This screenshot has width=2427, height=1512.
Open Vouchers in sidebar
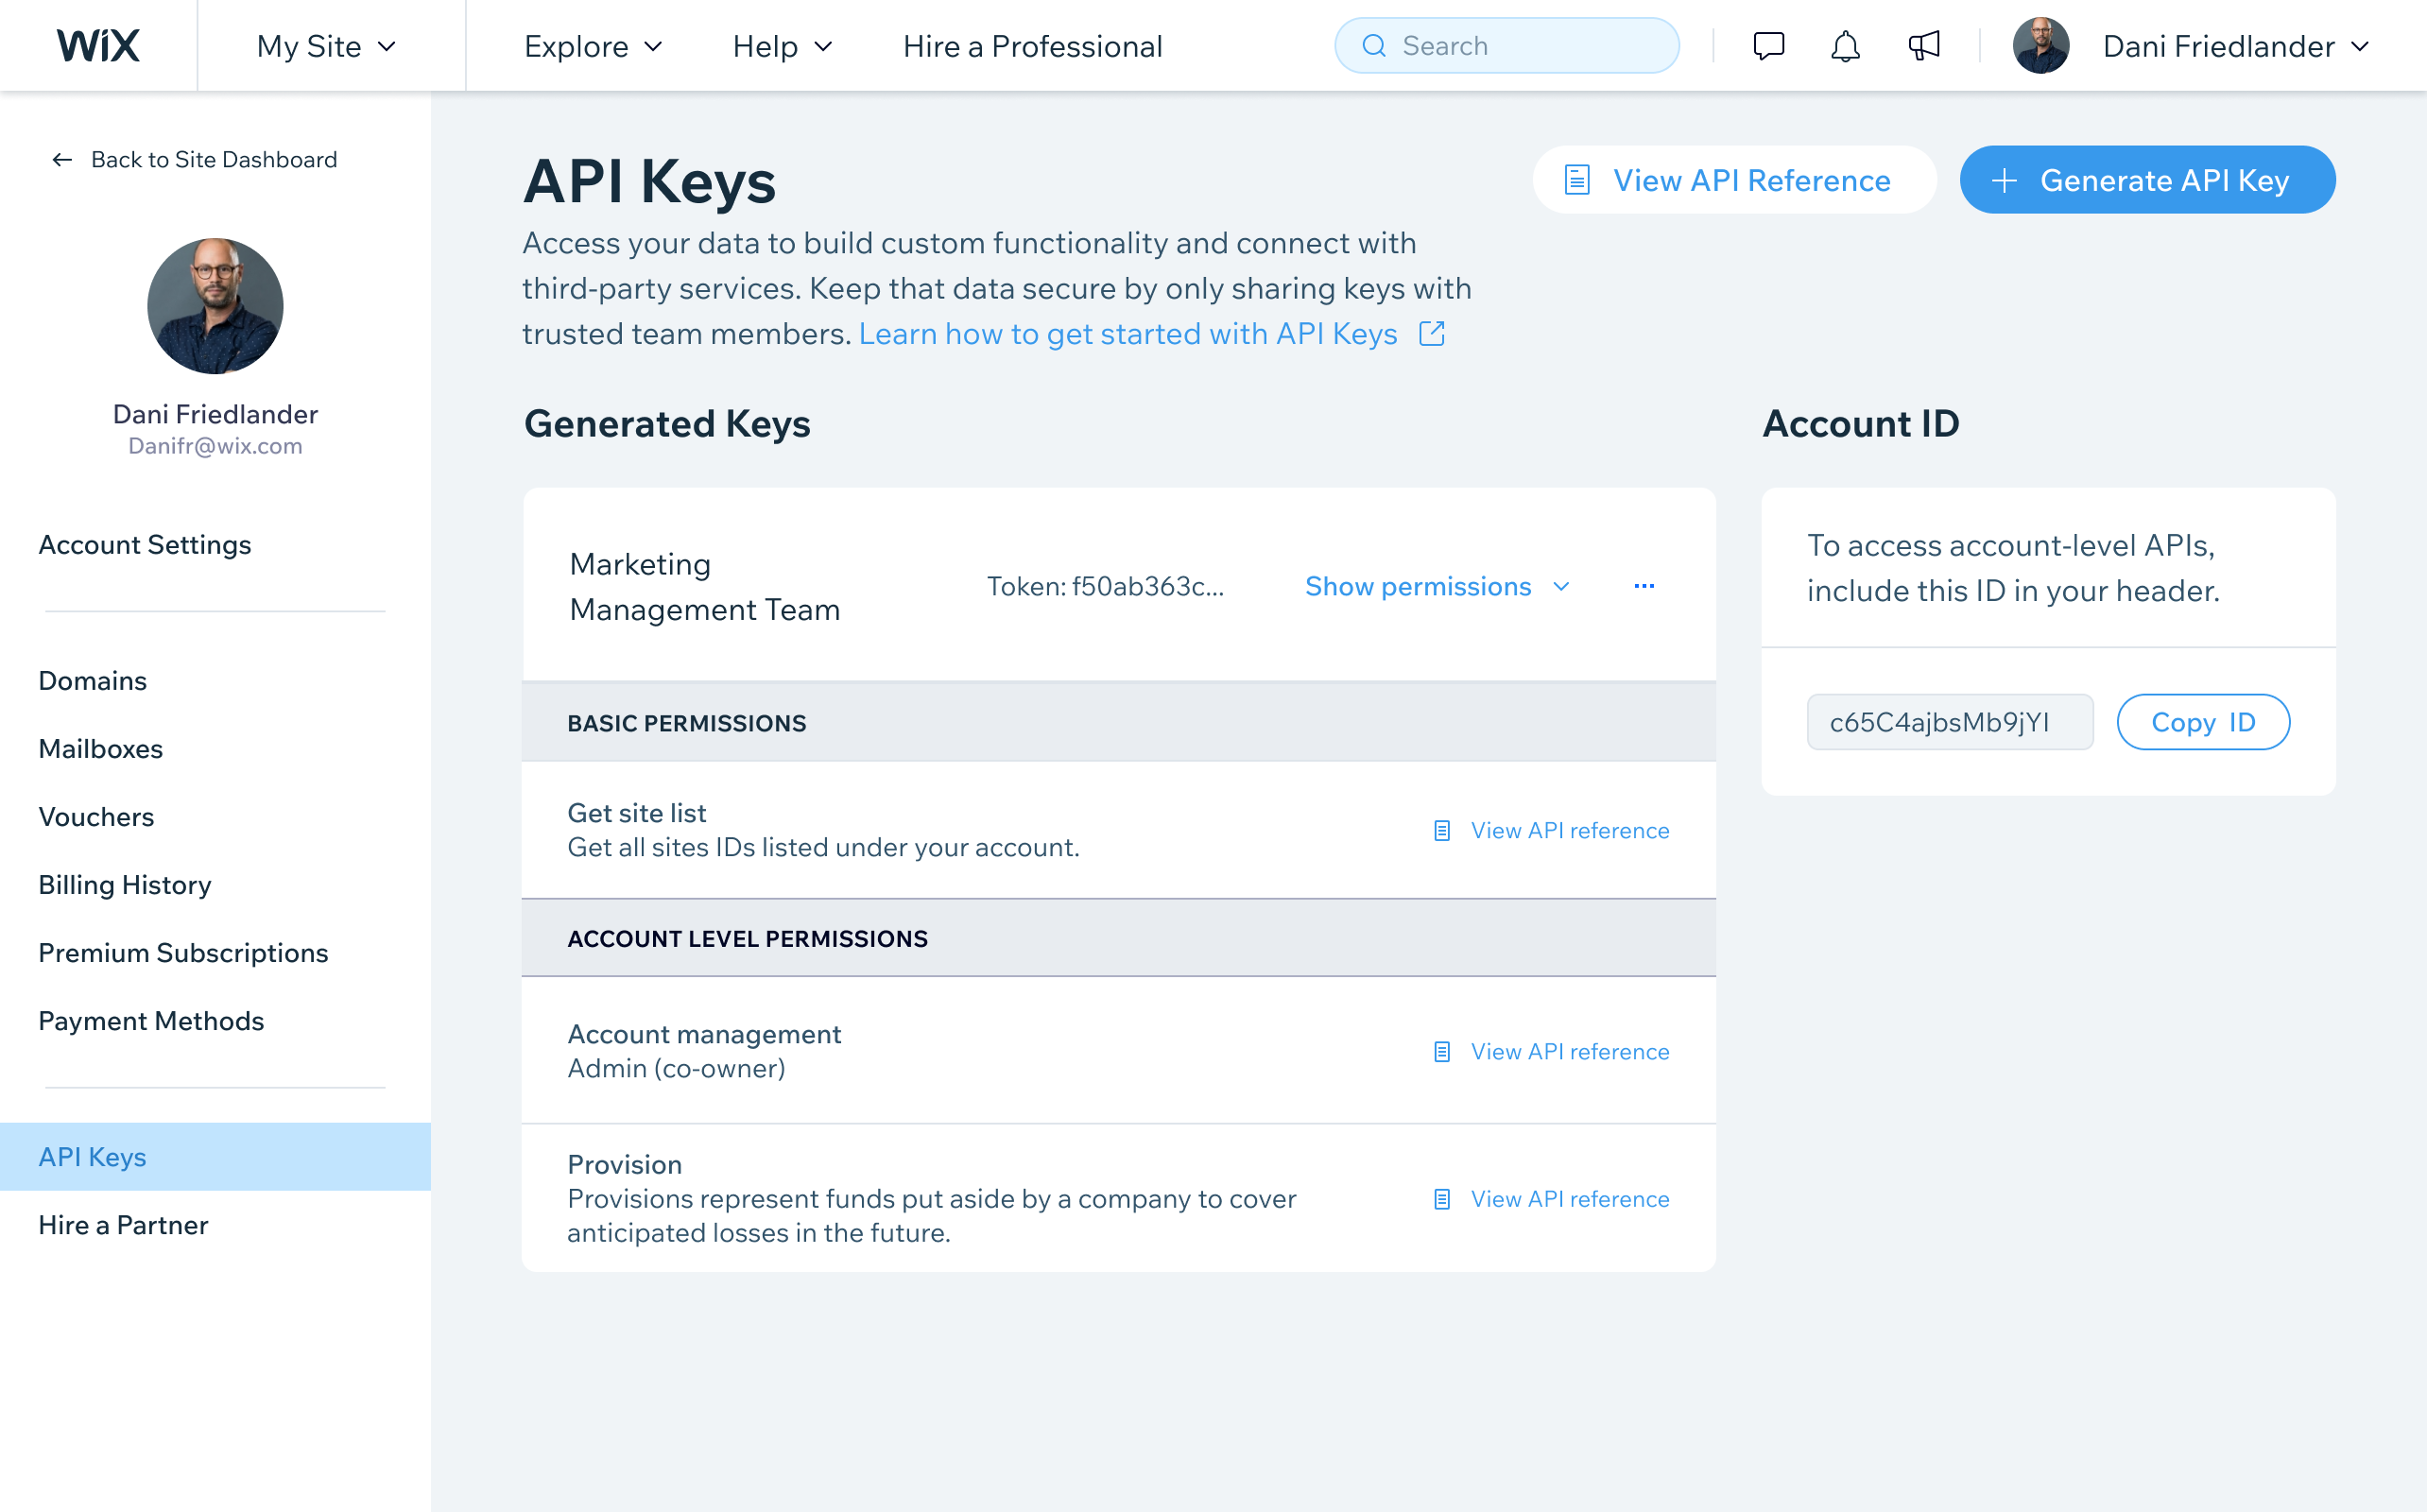[96, 816]
